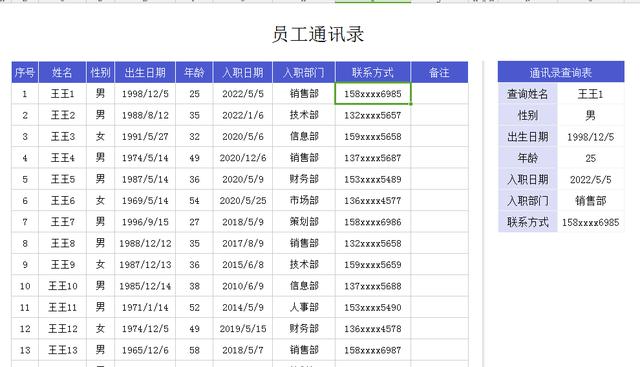Screen dimensions: 640x367
Task: Select name cell 王王12
Action: pyautogui.click(x=62, y=329)
